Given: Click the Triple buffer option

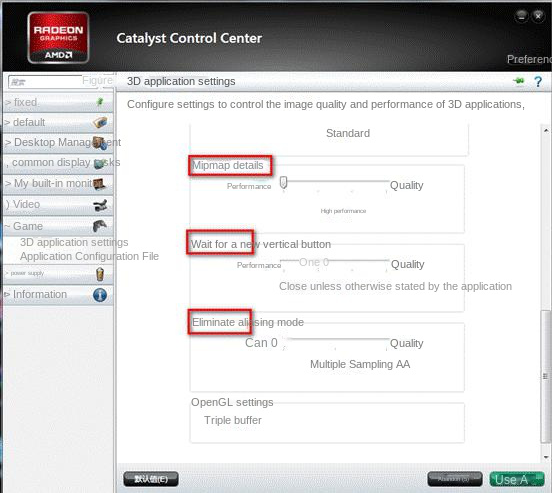Looking at the screenshot, I should point(233,420).
